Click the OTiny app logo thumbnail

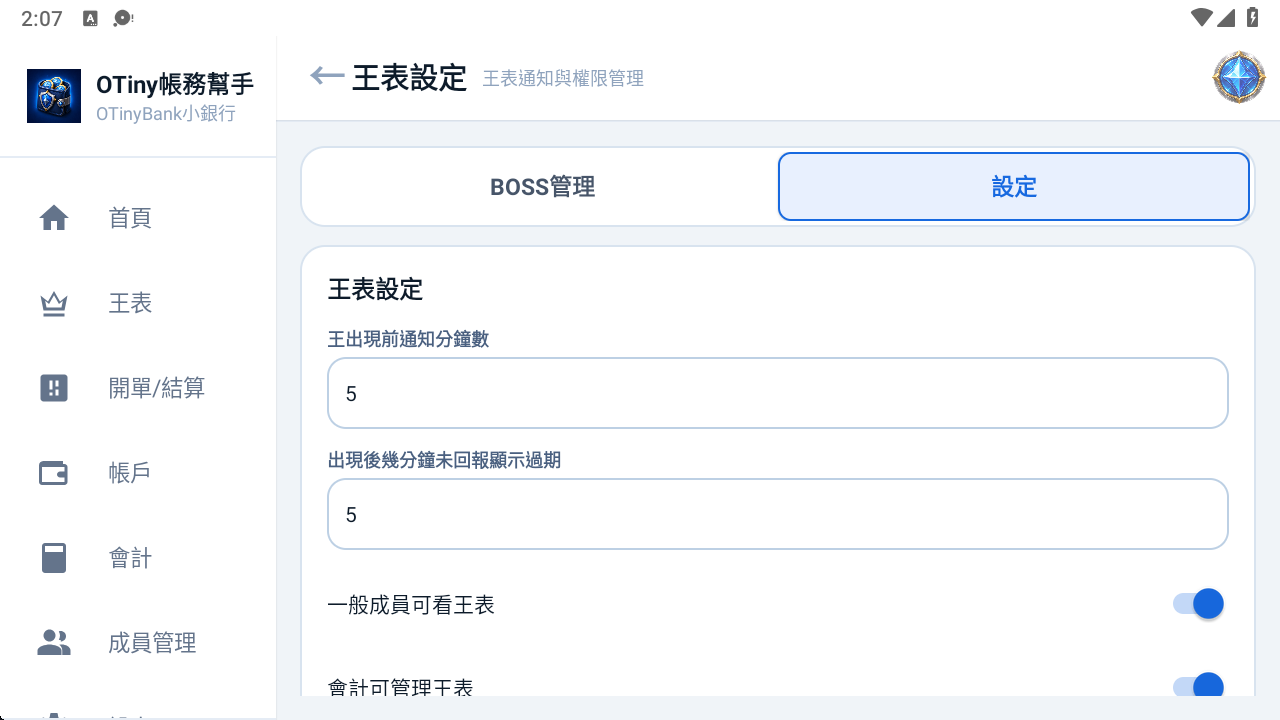click(x=54, y=96)
